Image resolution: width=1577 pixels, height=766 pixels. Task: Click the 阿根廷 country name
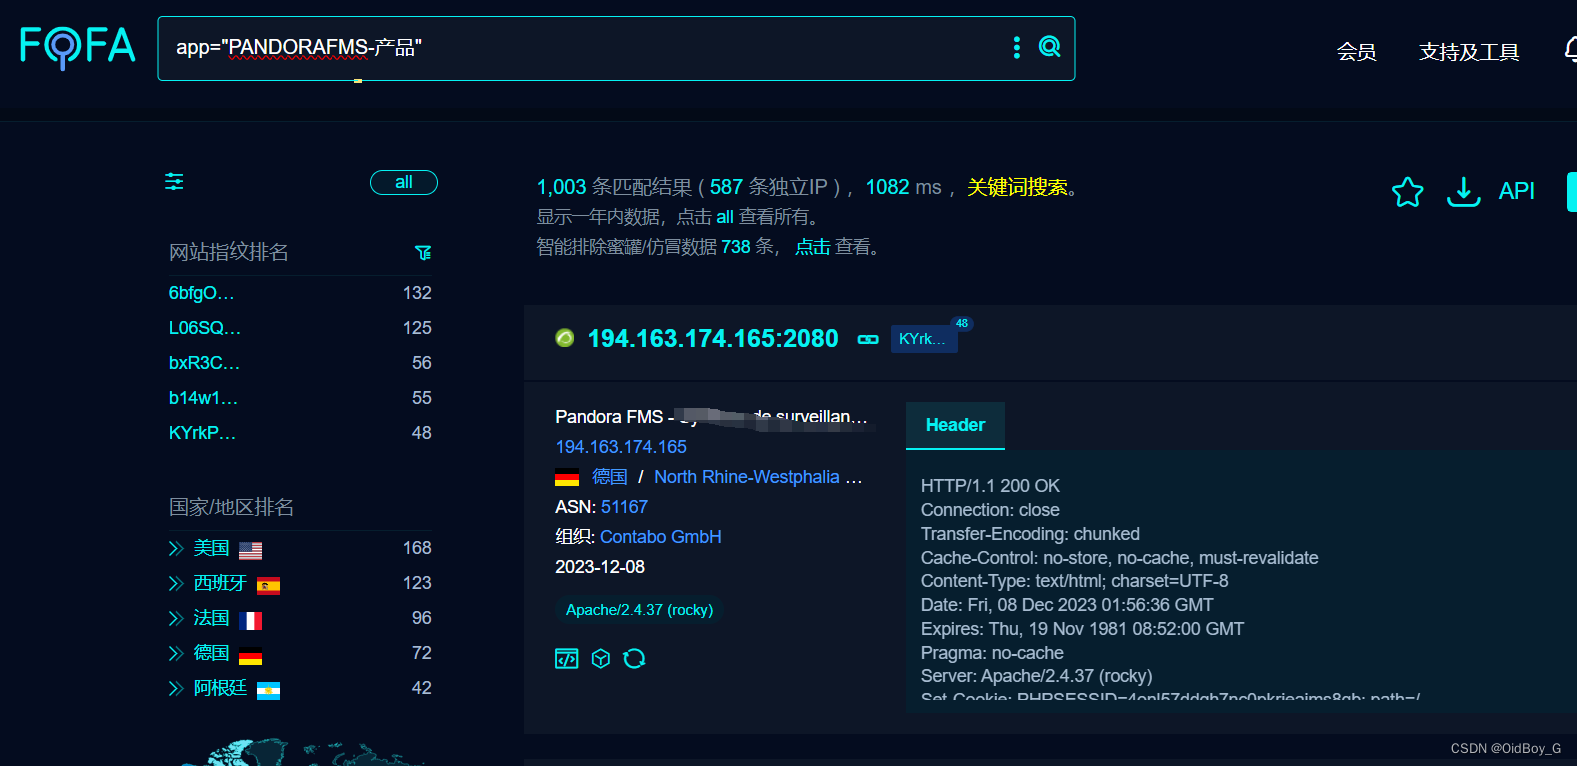[x=220, y=688]
